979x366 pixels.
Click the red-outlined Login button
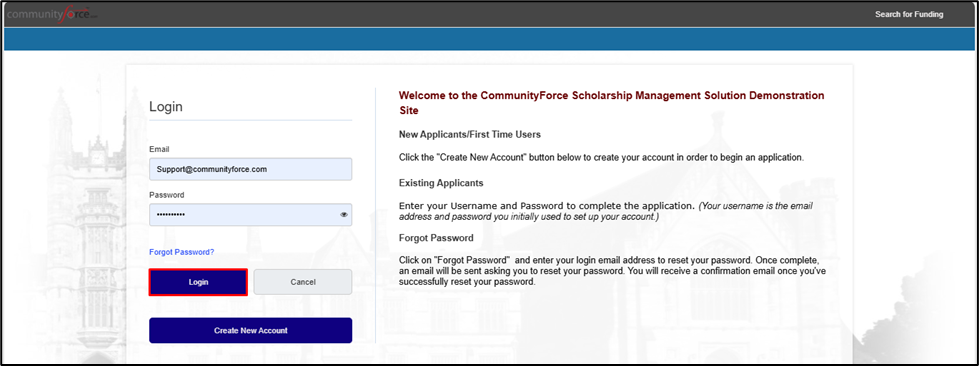[198, 282]
